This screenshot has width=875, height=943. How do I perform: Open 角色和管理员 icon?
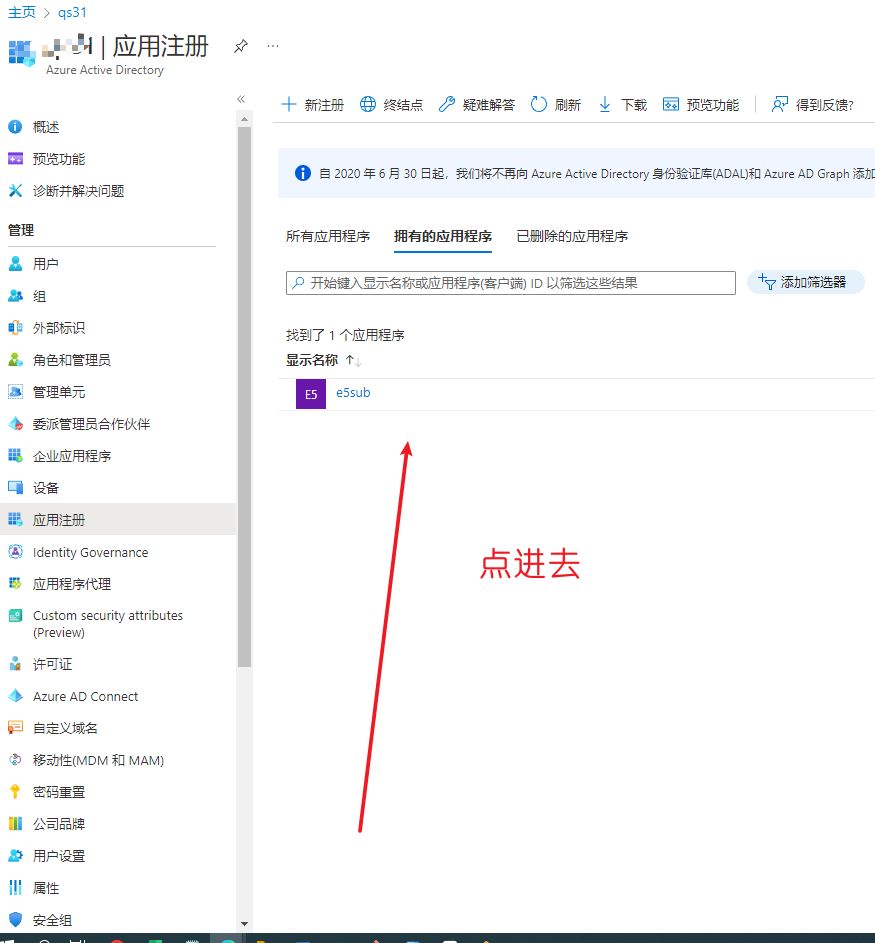click(15, 360)
